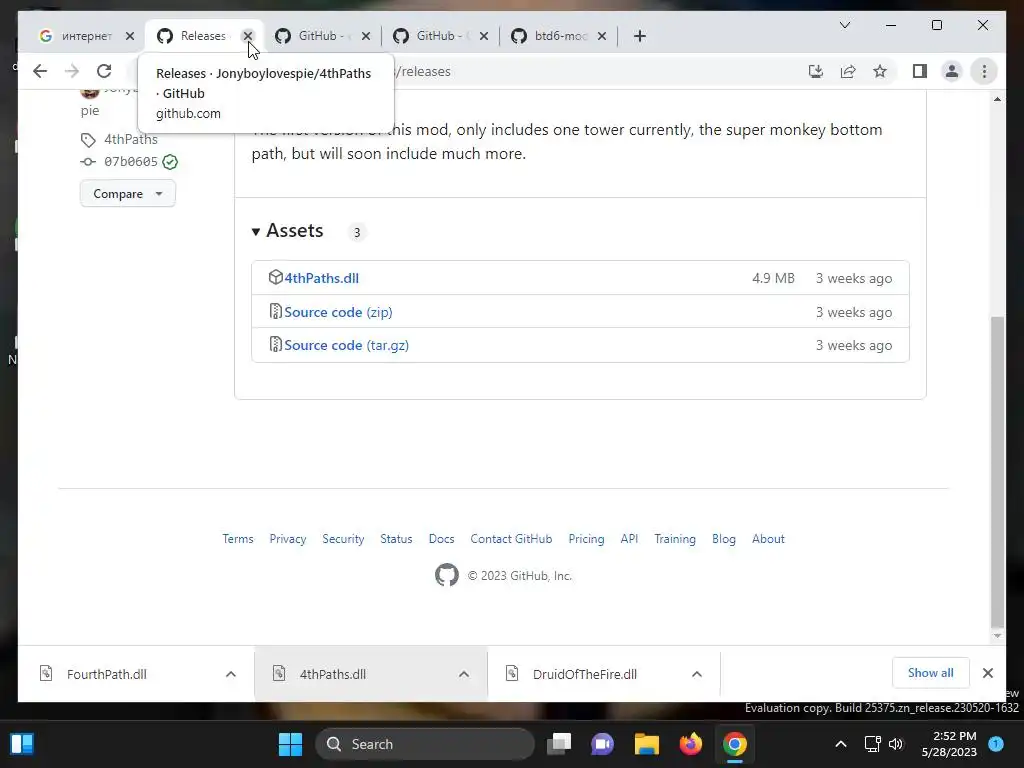This screenshot has height=768, width=1024.
Task: Expand options for FourthPath.dll download
Action: point(231,674)
